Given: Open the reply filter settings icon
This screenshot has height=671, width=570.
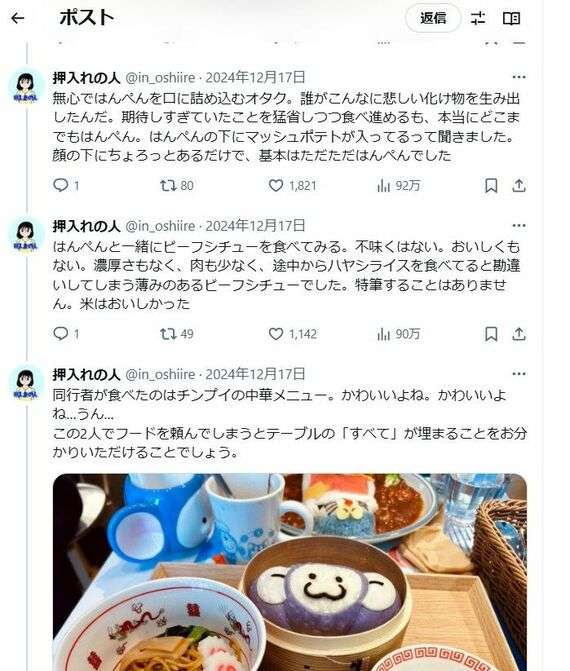Looking at the screenshot, I should point(478,18).
